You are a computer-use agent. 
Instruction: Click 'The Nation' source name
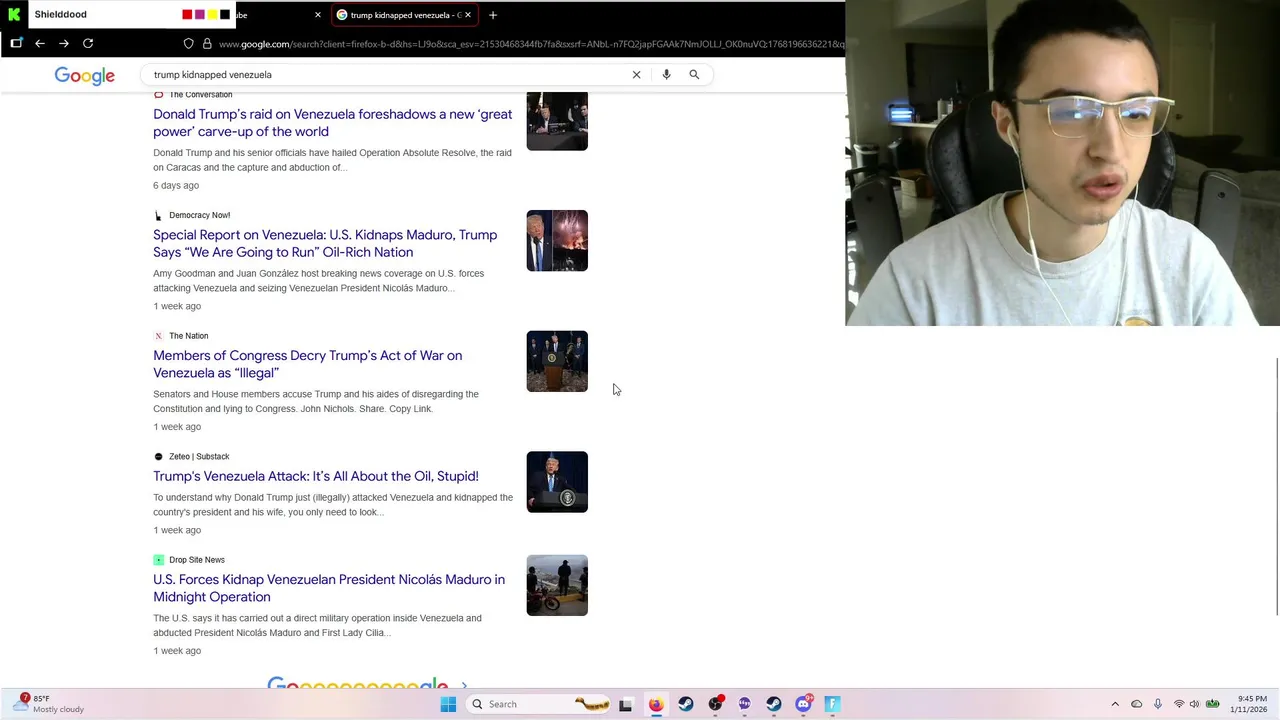pos(188,336)
